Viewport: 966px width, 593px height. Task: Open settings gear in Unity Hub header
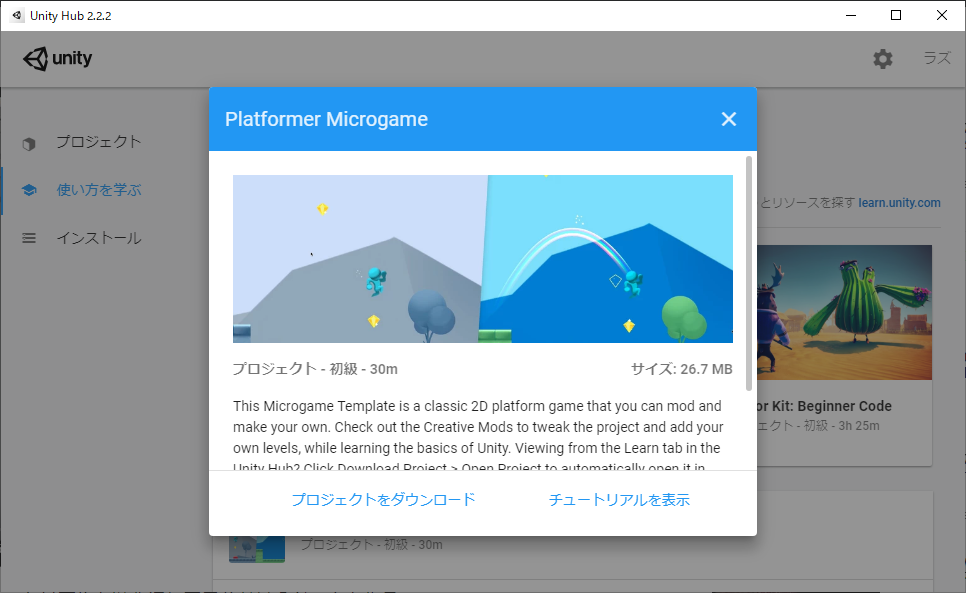pos(883,59)
